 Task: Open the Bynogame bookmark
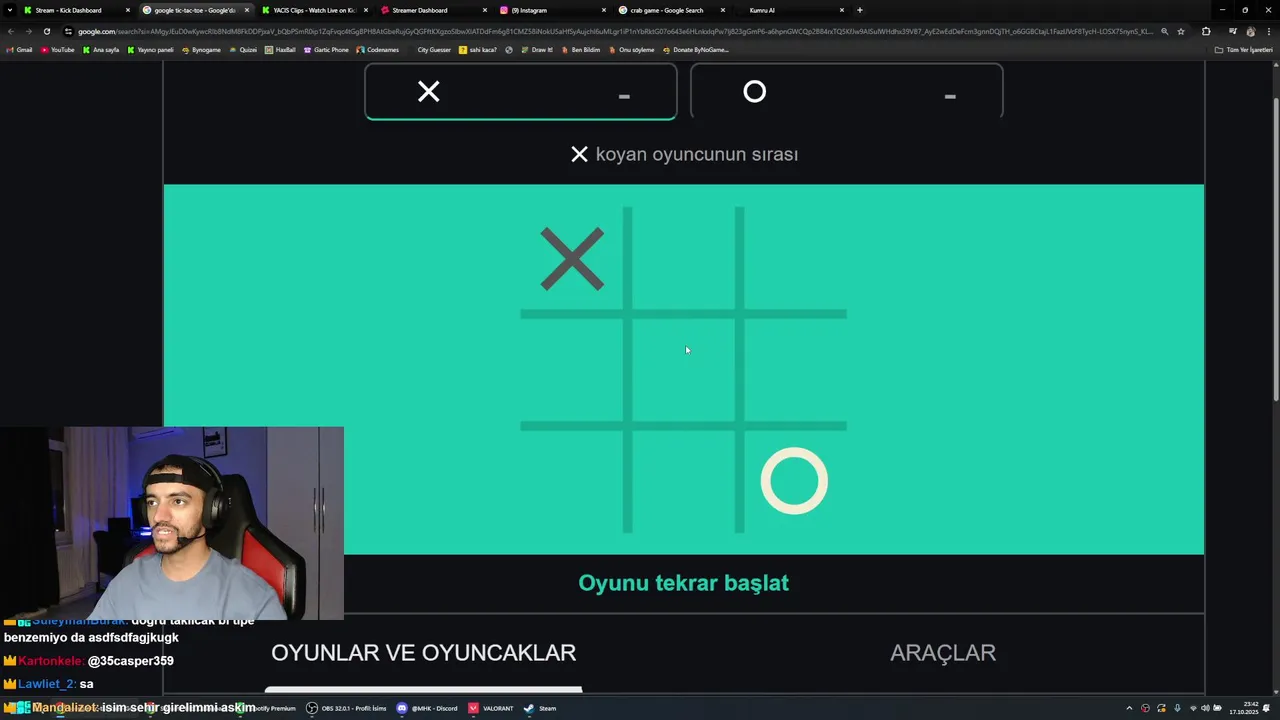(202, 49)
